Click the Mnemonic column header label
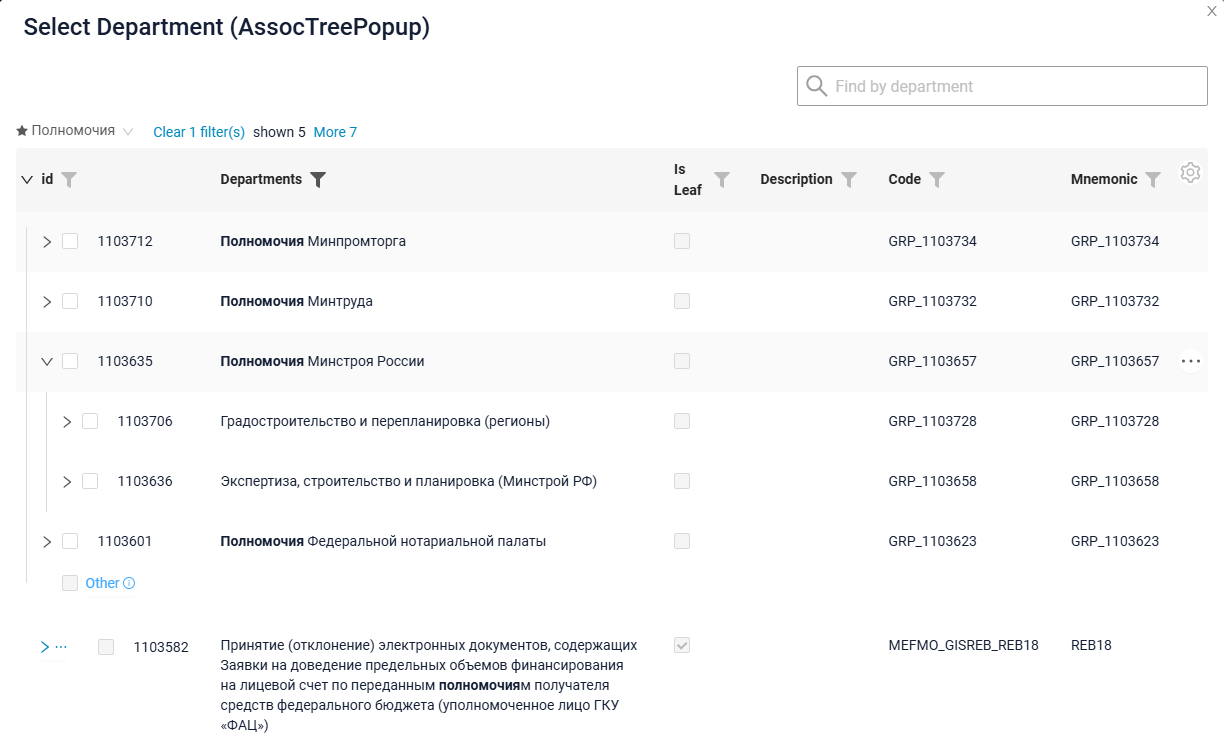The height and width of the screenshot is (748, 1224). point(1104,179)
